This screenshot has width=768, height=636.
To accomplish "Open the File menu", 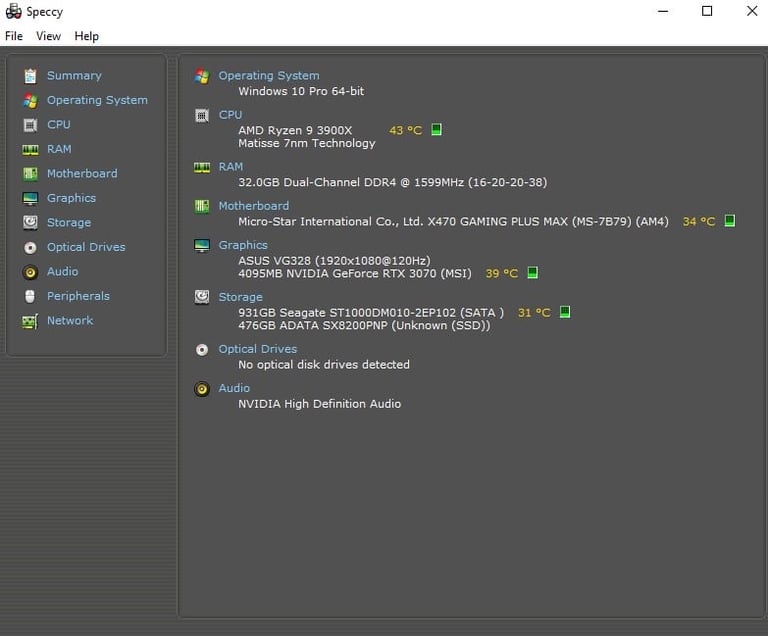I will click(x=14, y=36).
